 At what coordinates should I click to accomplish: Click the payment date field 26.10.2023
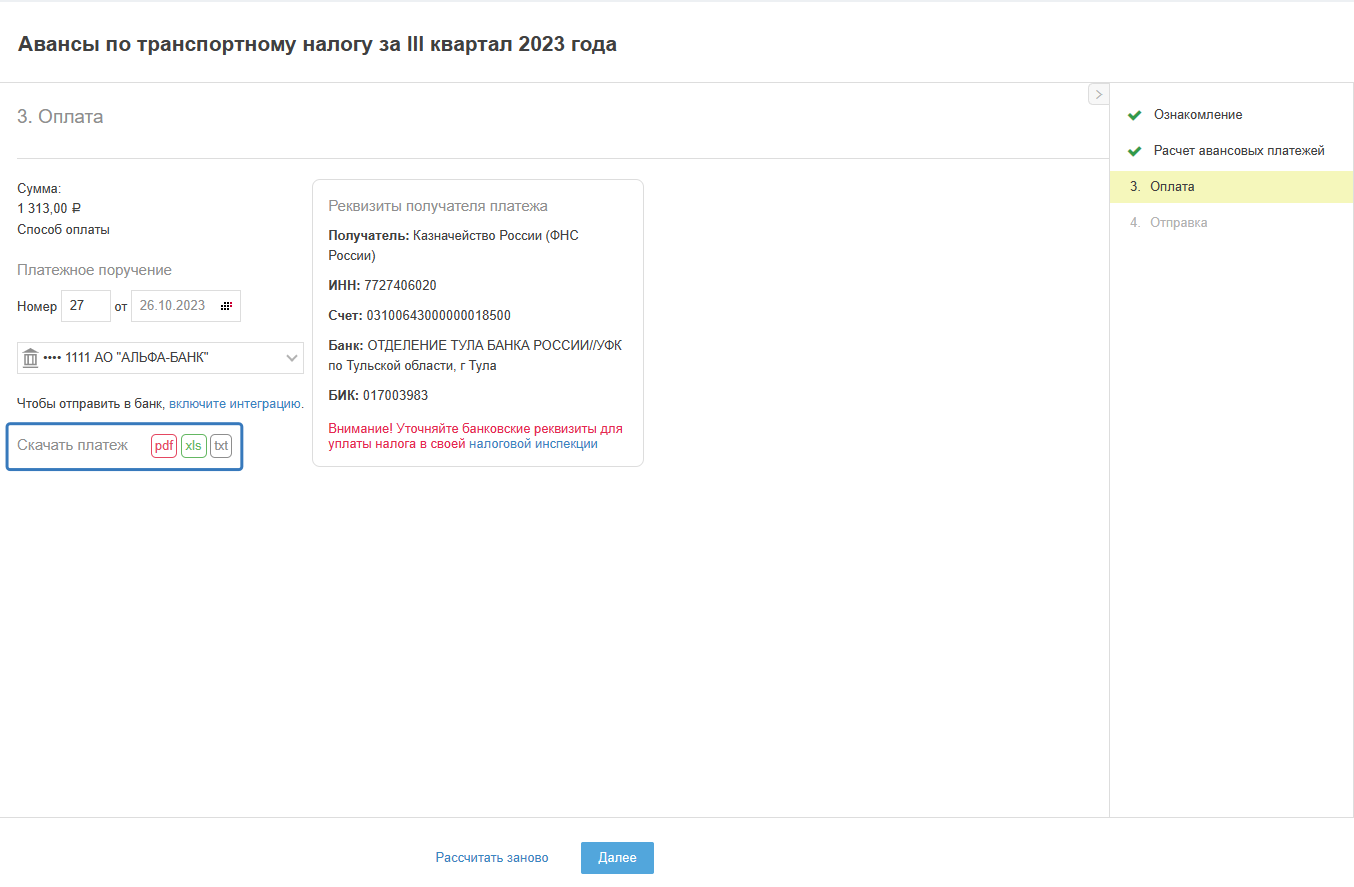coord(174,306)
